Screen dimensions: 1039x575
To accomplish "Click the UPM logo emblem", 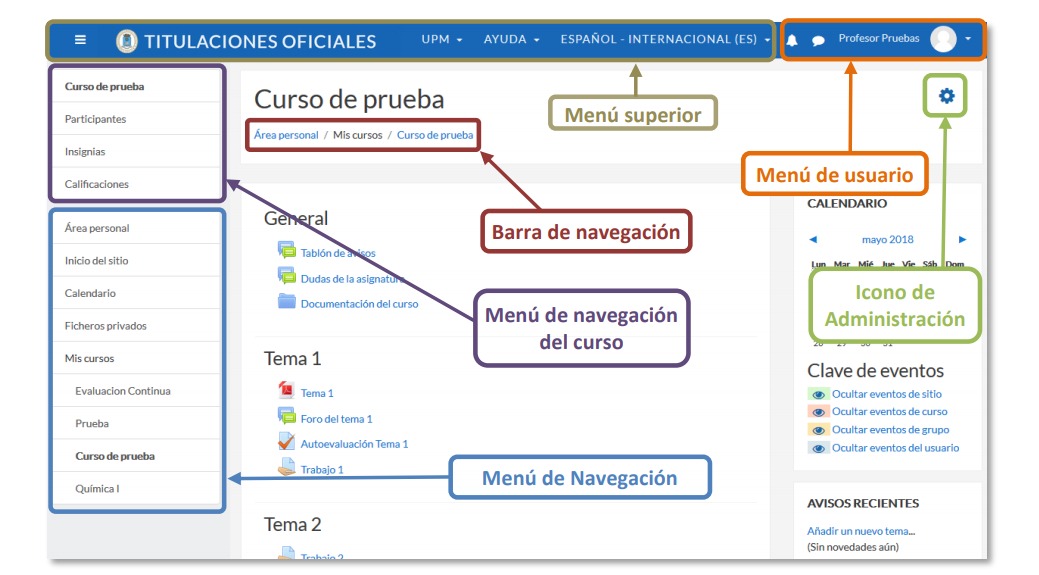I will [127, 41].
